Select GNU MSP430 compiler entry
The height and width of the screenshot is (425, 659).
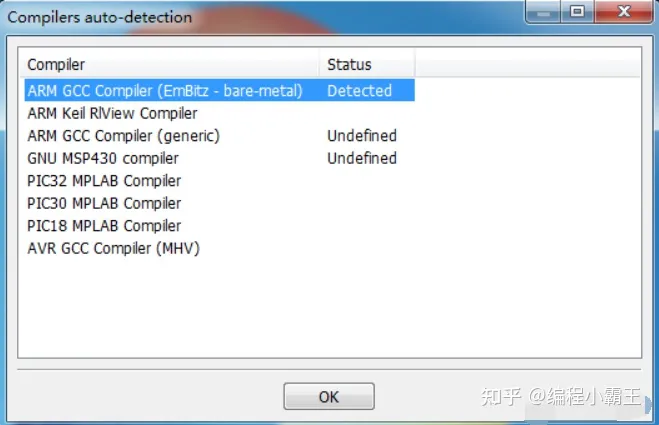(x=103, y=158)
